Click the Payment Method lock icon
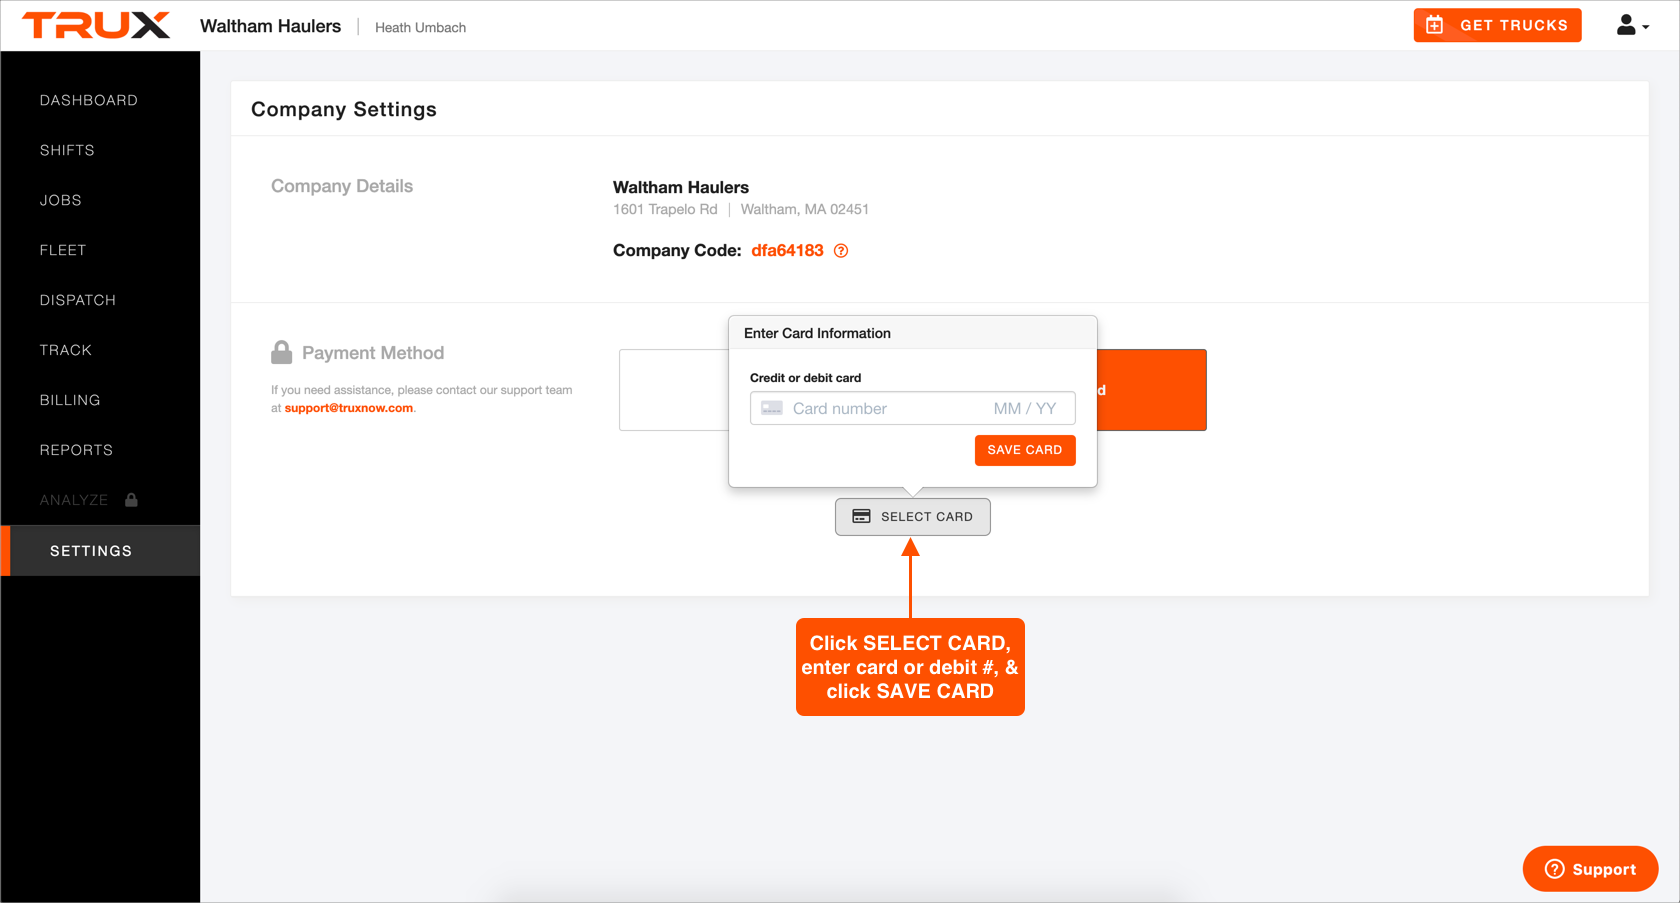1680x903 pixels. coord(281,352)
